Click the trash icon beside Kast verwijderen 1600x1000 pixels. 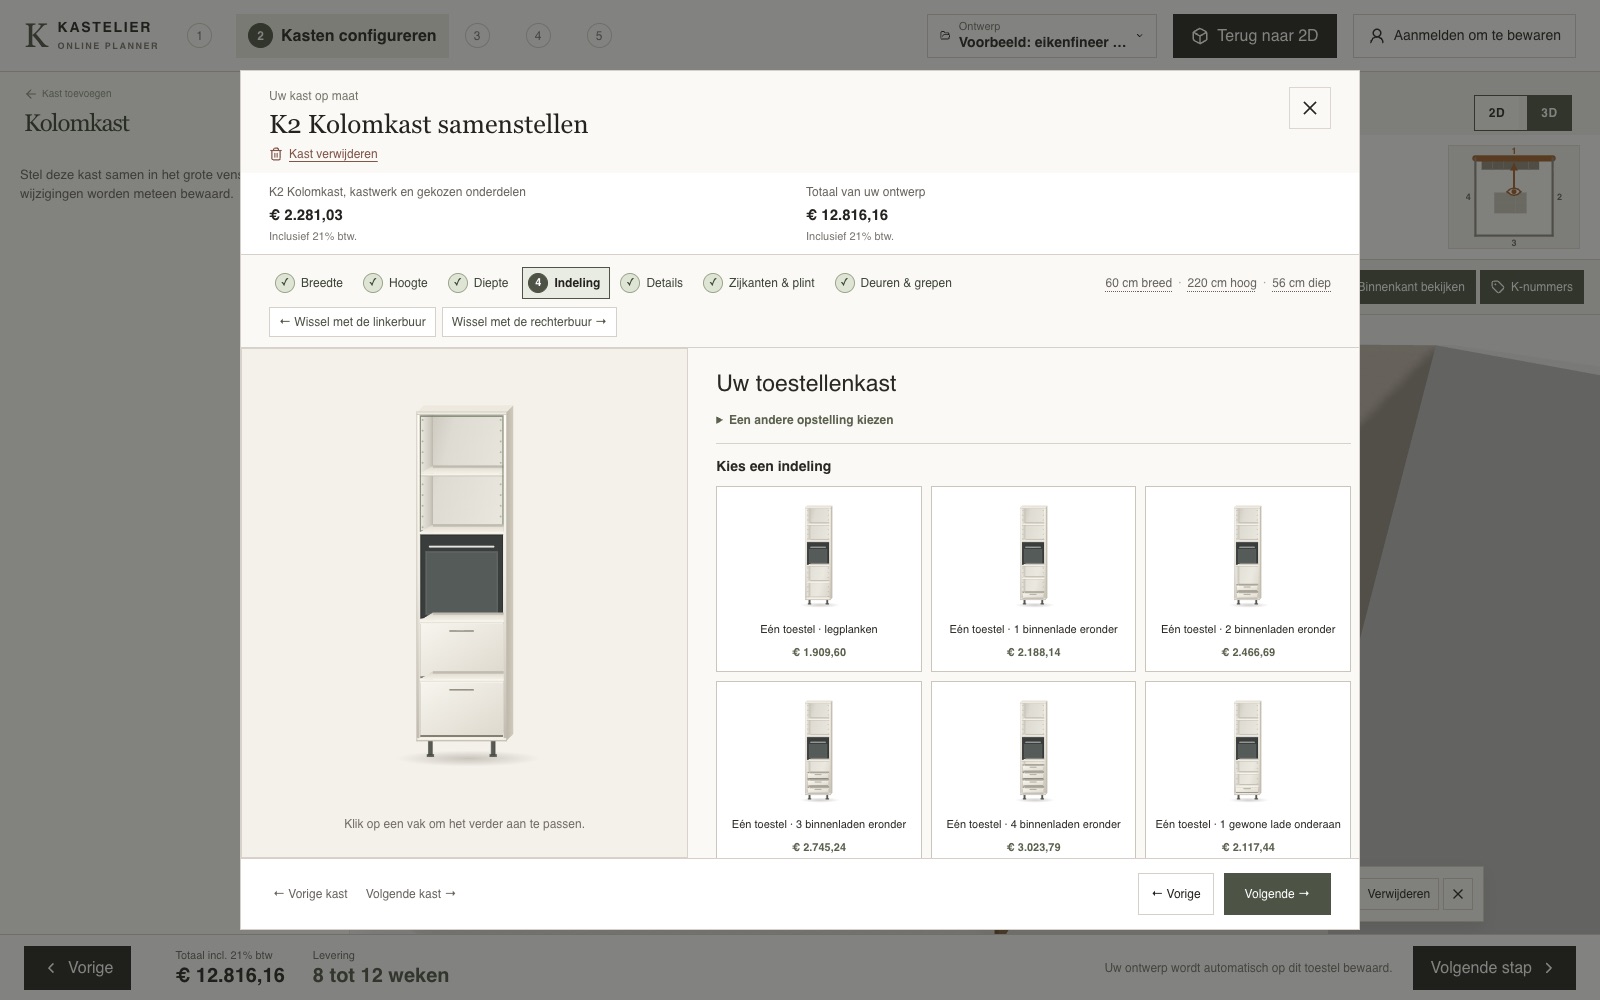[276, 154]
